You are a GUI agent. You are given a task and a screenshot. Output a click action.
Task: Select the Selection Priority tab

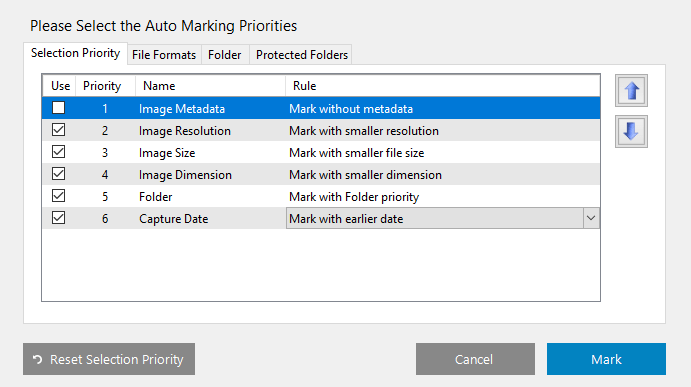click(75, 53)
